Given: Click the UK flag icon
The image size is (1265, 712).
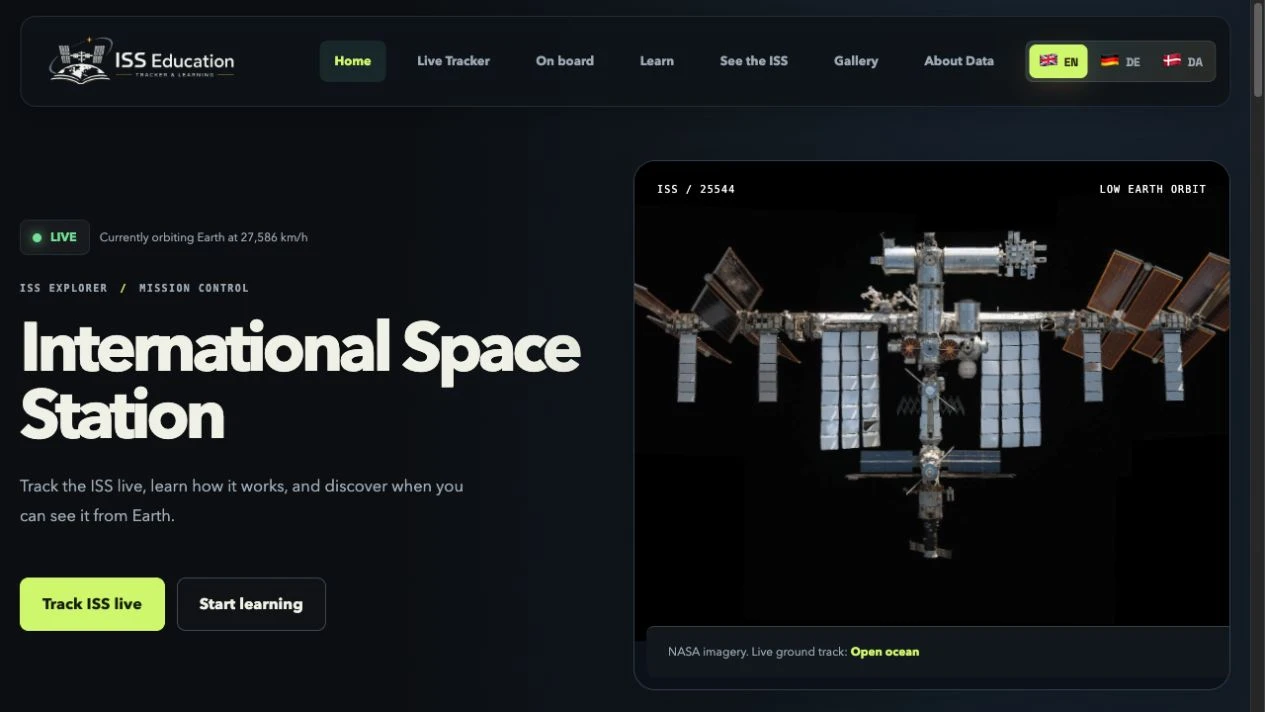Looking at the screenshot, I should [x=1048, y=60].
